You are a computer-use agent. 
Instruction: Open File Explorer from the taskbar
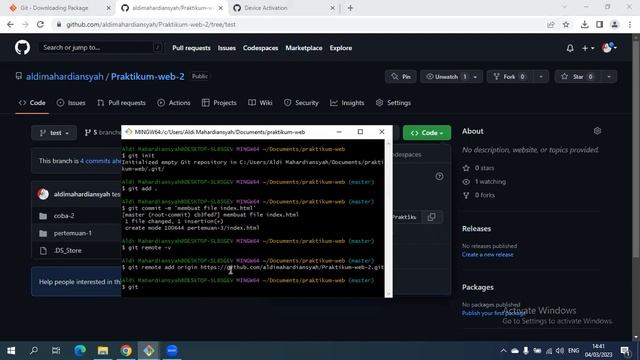103,351
